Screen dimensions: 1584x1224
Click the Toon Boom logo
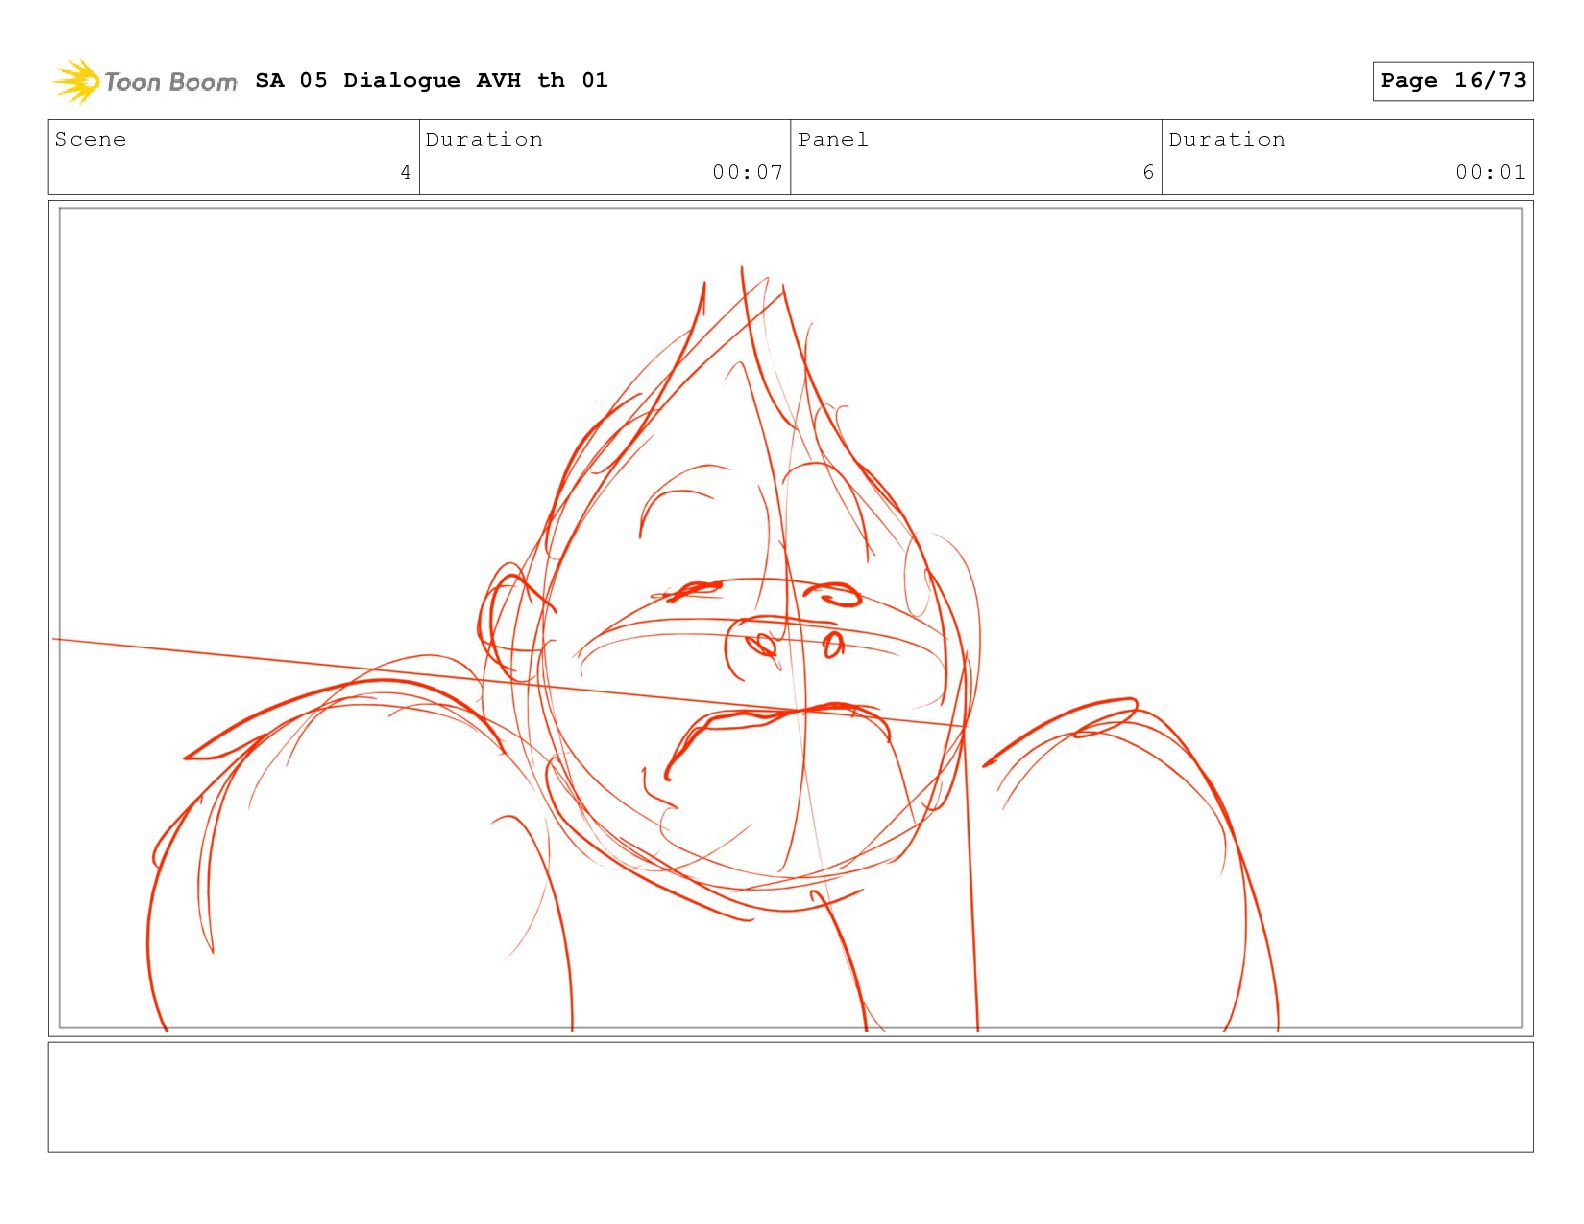tap(145, 81)
